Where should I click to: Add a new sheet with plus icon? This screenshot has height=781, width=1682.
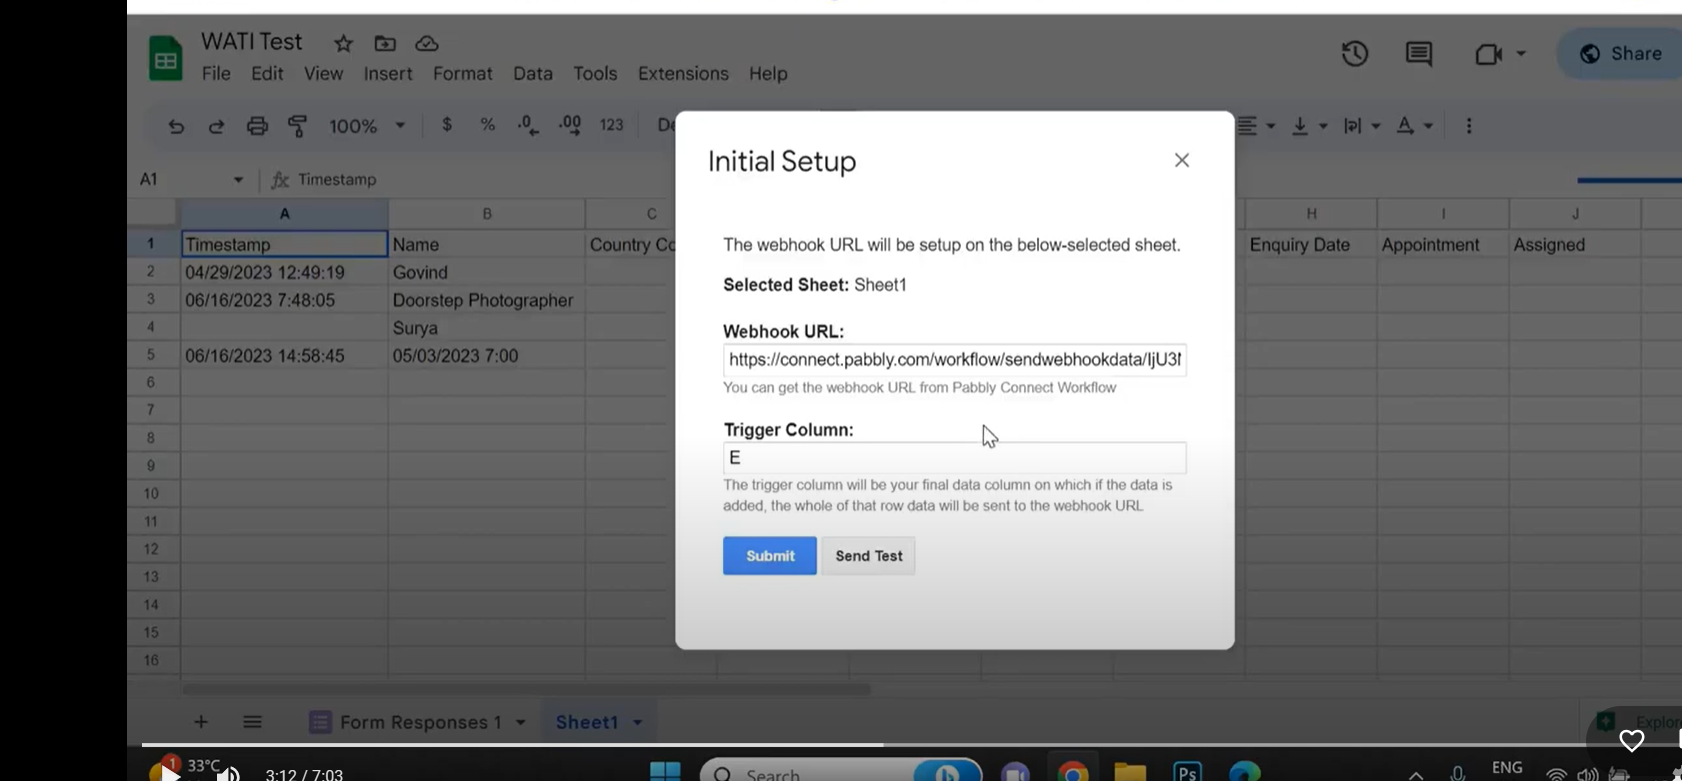[201, 722]
